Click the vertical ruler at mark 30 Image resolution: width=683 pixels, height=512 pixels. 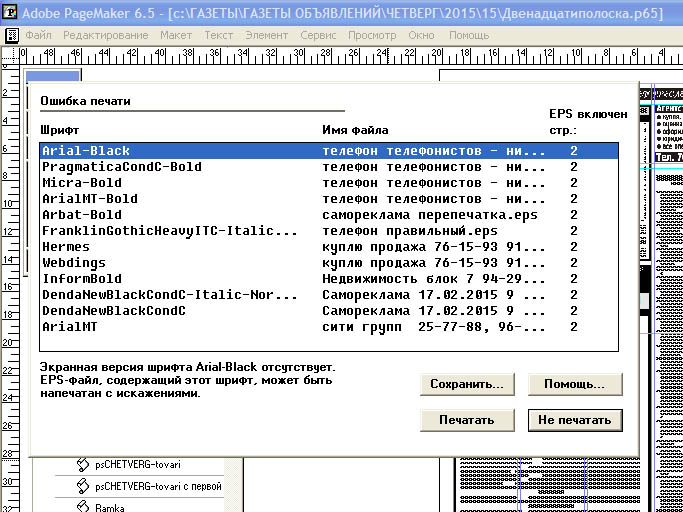coord(10,481)
